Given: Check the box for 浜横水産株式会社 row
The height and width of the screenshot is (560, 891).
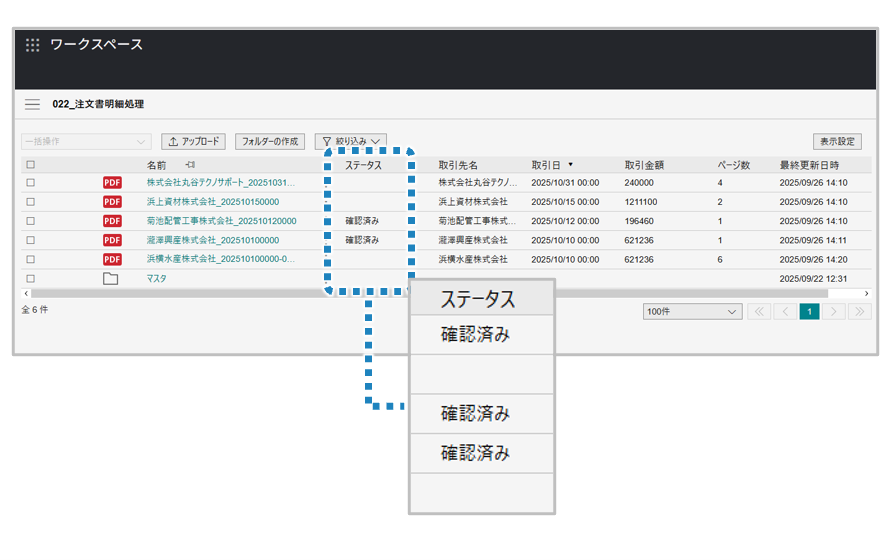Looking at the screenshot, I should (31, 259).
